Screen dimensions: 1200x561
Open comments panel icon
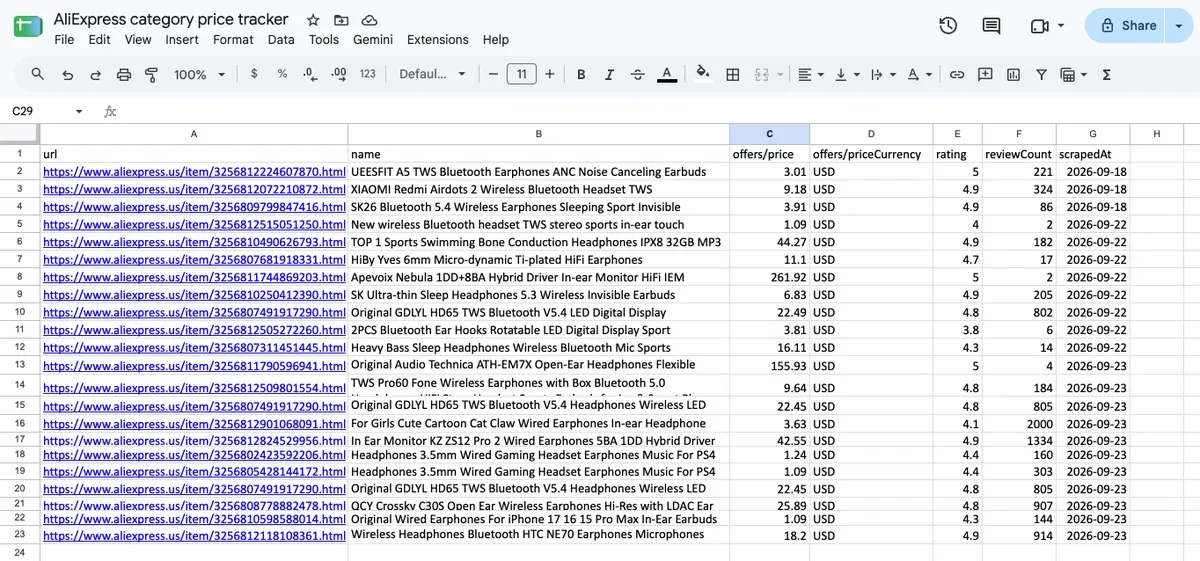point(991,26)
